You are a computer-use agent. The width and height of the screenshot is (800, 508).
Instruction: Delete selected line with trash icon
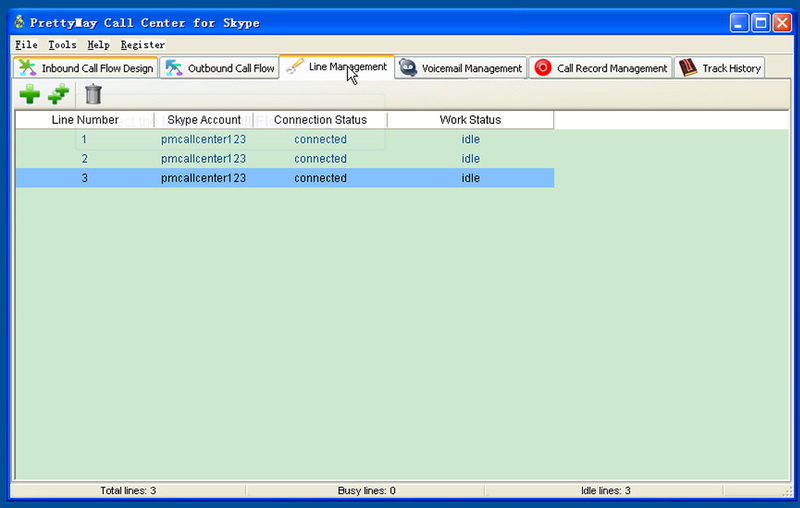[93, 94]
